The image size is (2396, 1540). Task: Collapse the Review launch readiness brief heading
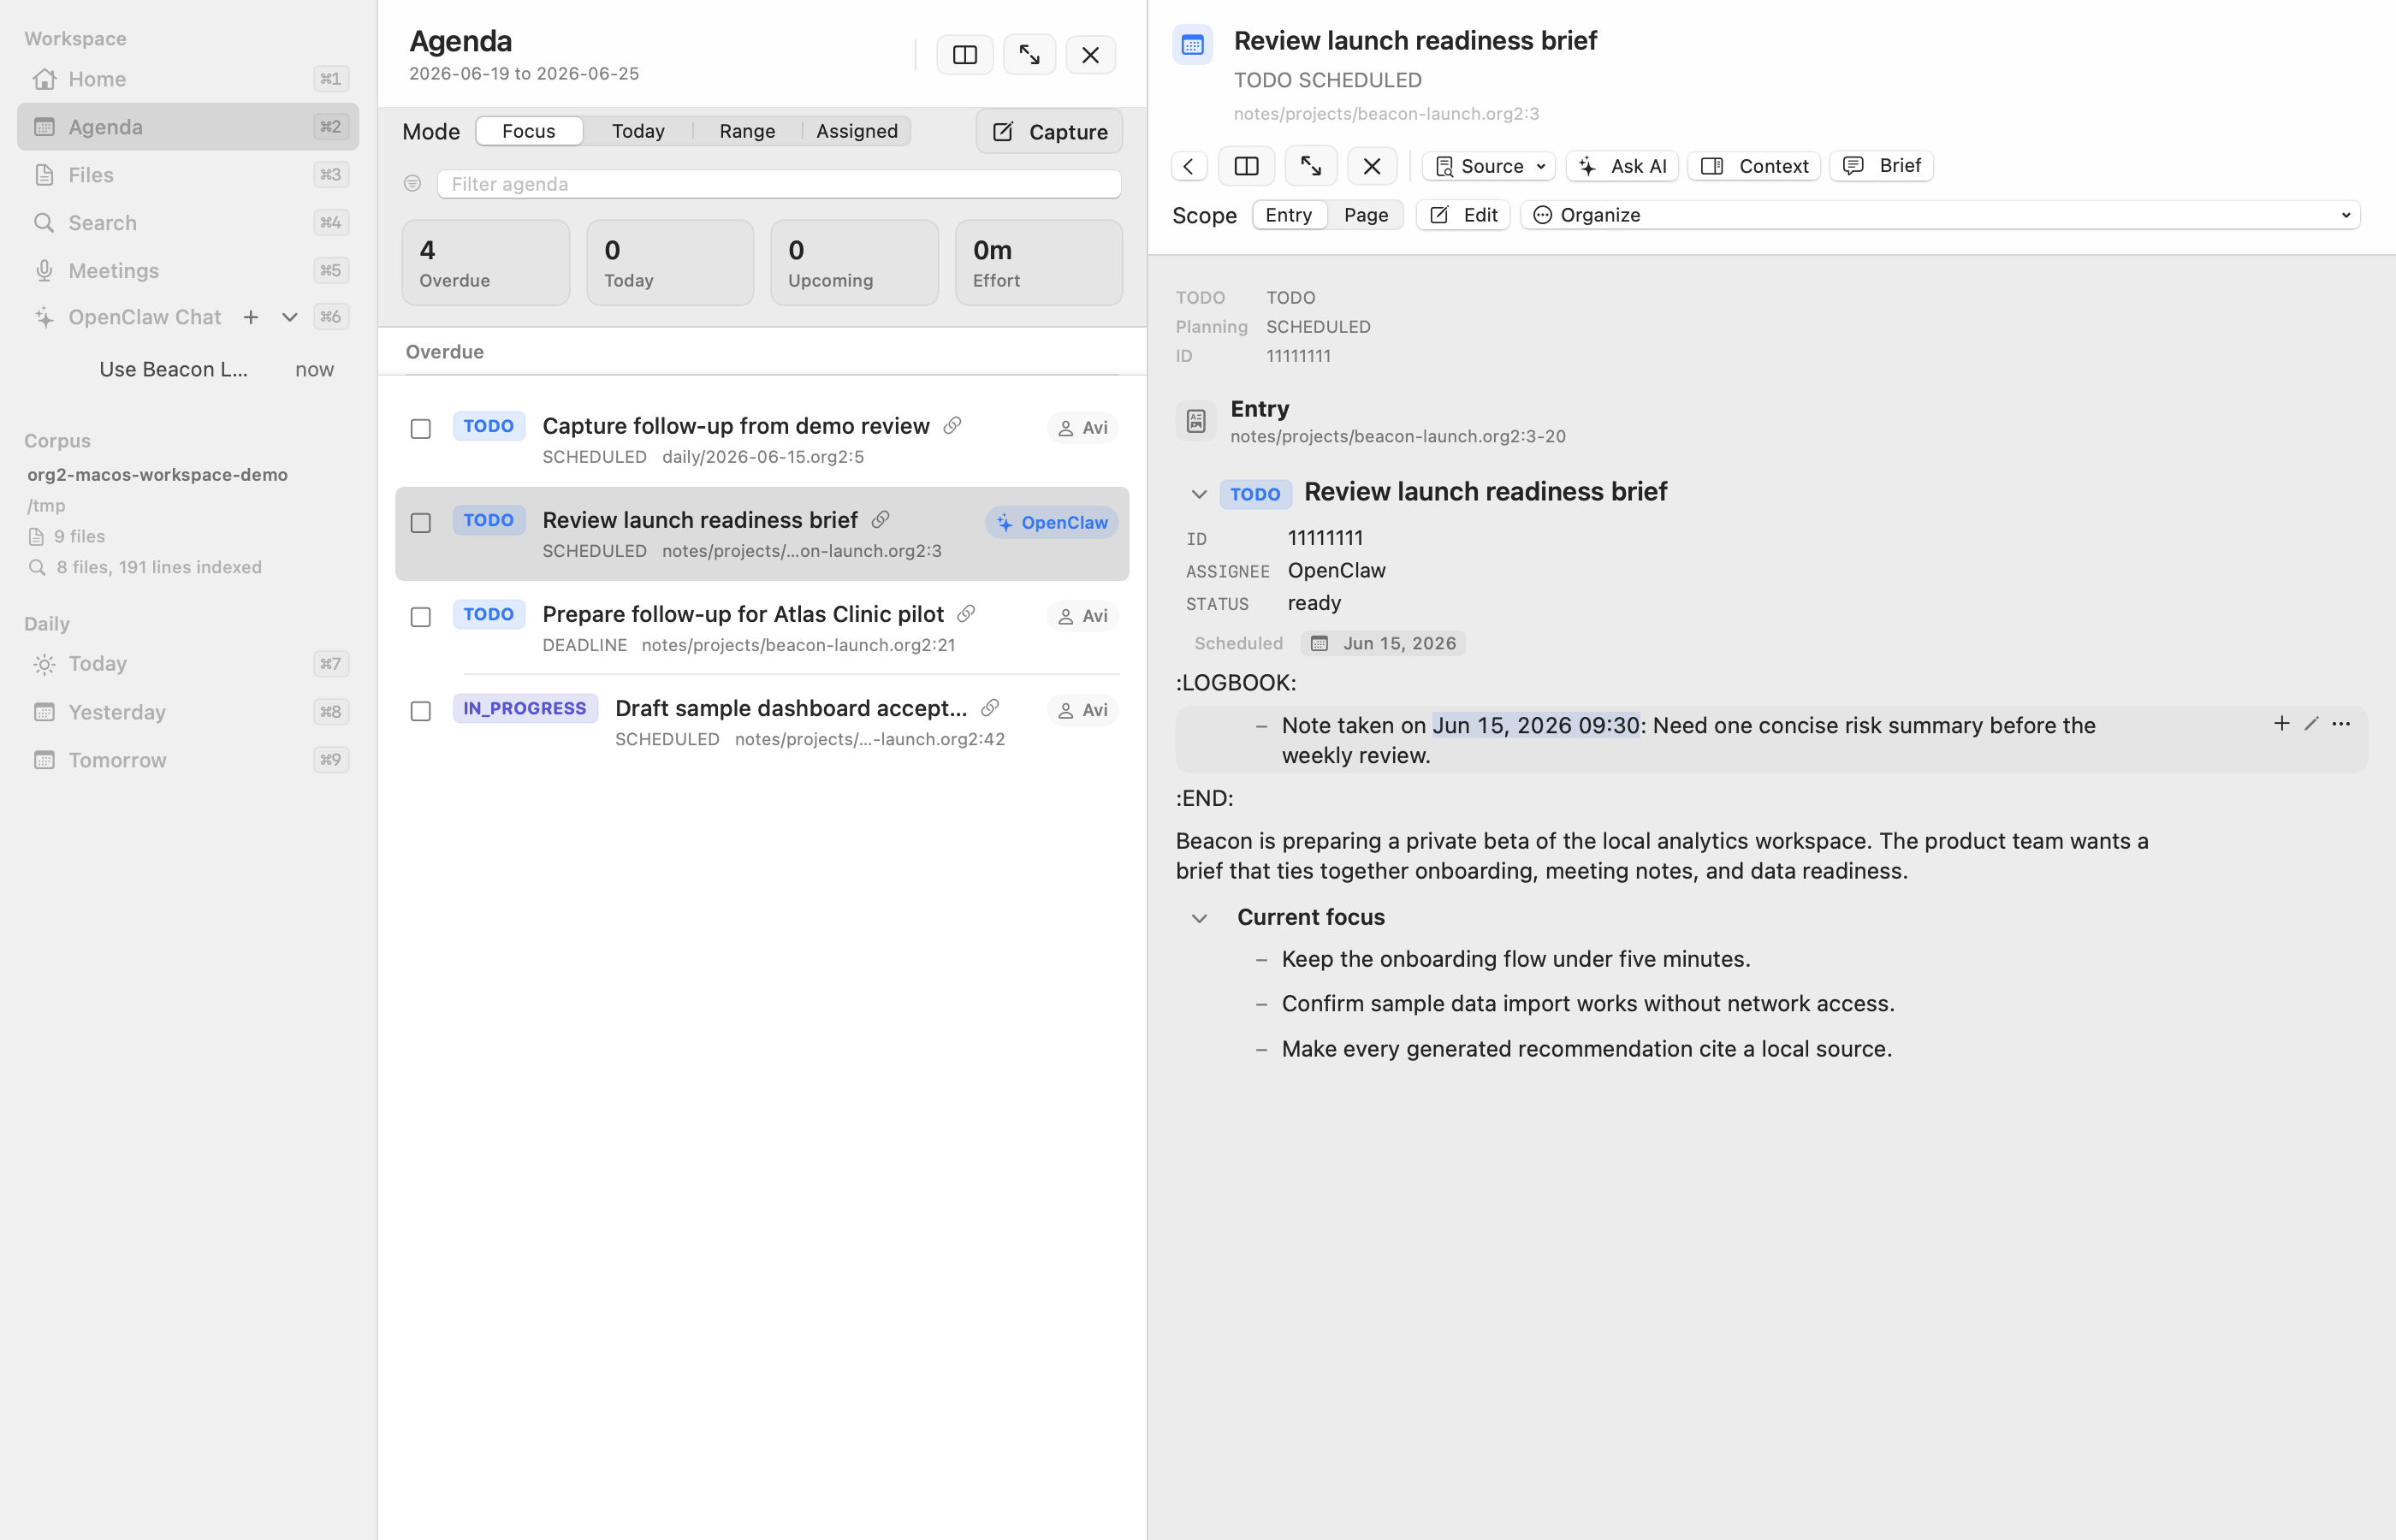(x=1199, y=494)
